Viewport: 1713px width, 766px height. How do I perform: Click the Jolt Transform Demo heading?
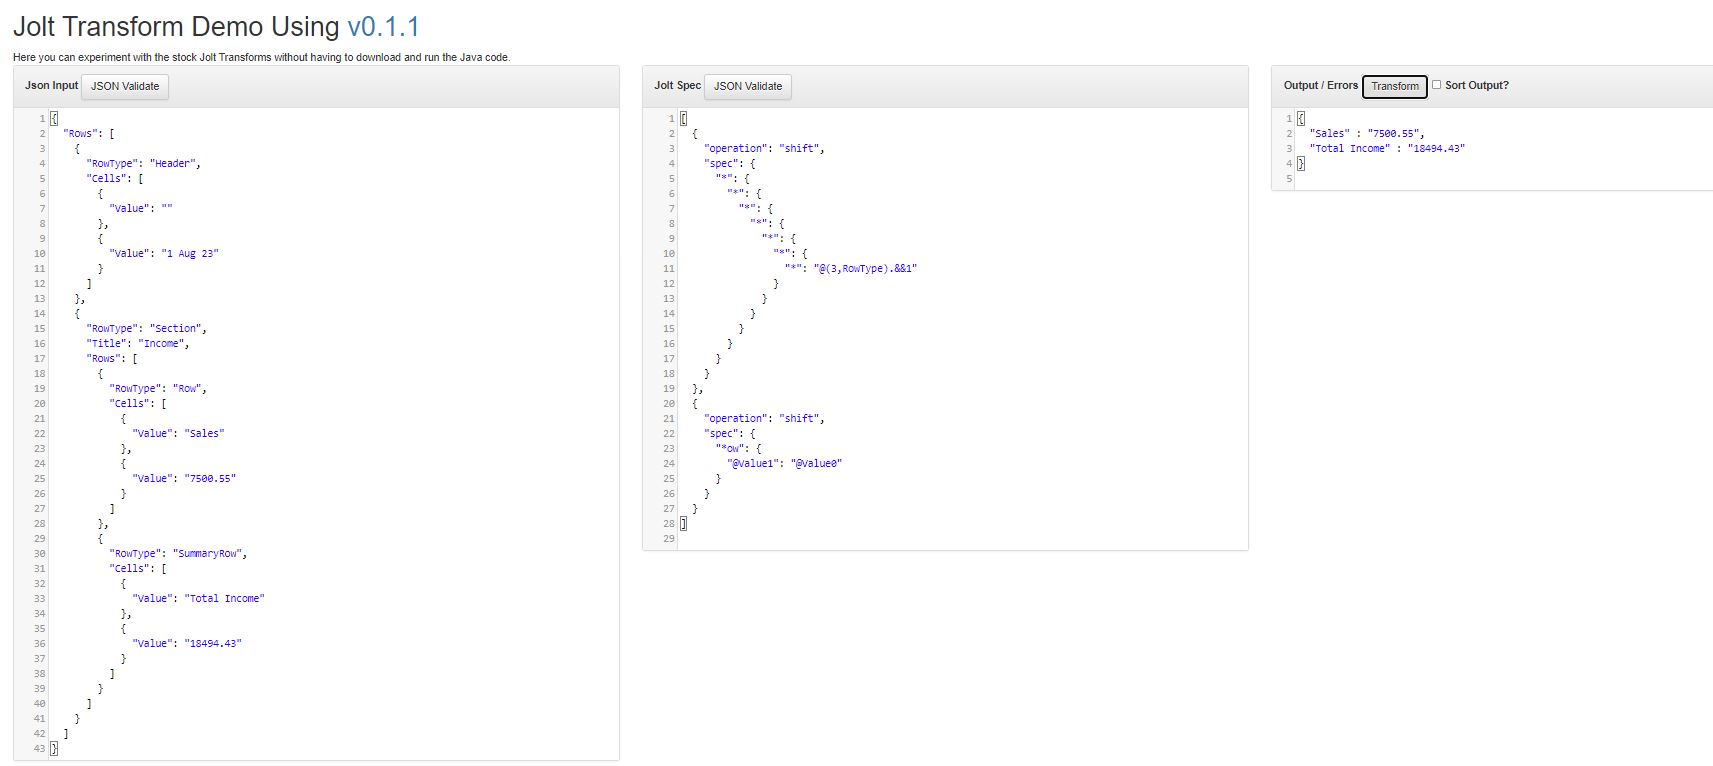216,26
